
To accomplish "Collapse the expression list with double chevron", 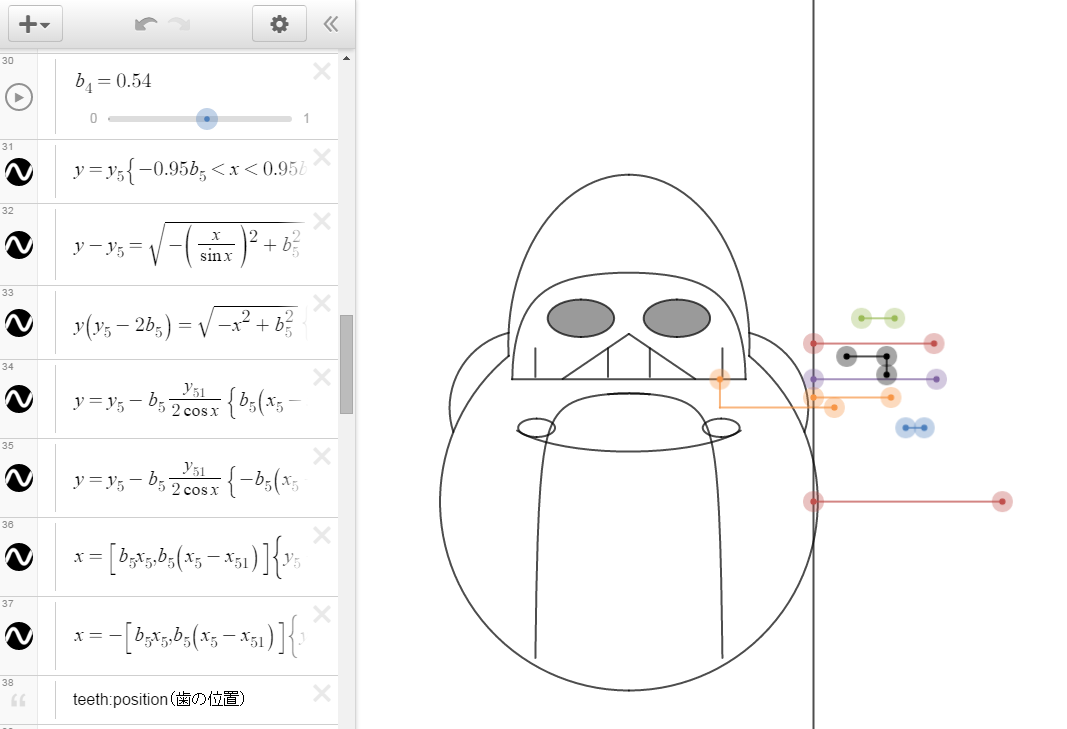I will pos(331,25).
